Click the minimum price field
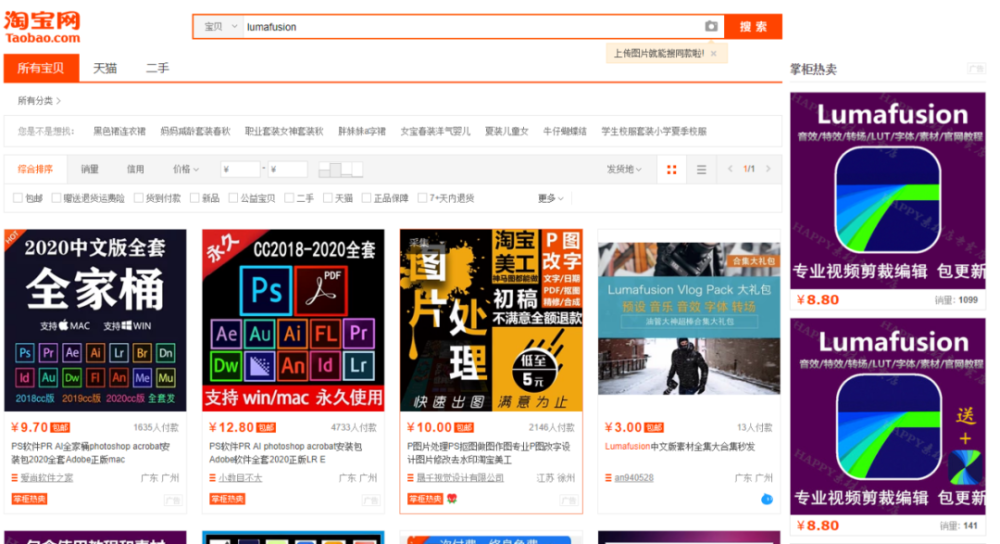 [x=240, y=169]
